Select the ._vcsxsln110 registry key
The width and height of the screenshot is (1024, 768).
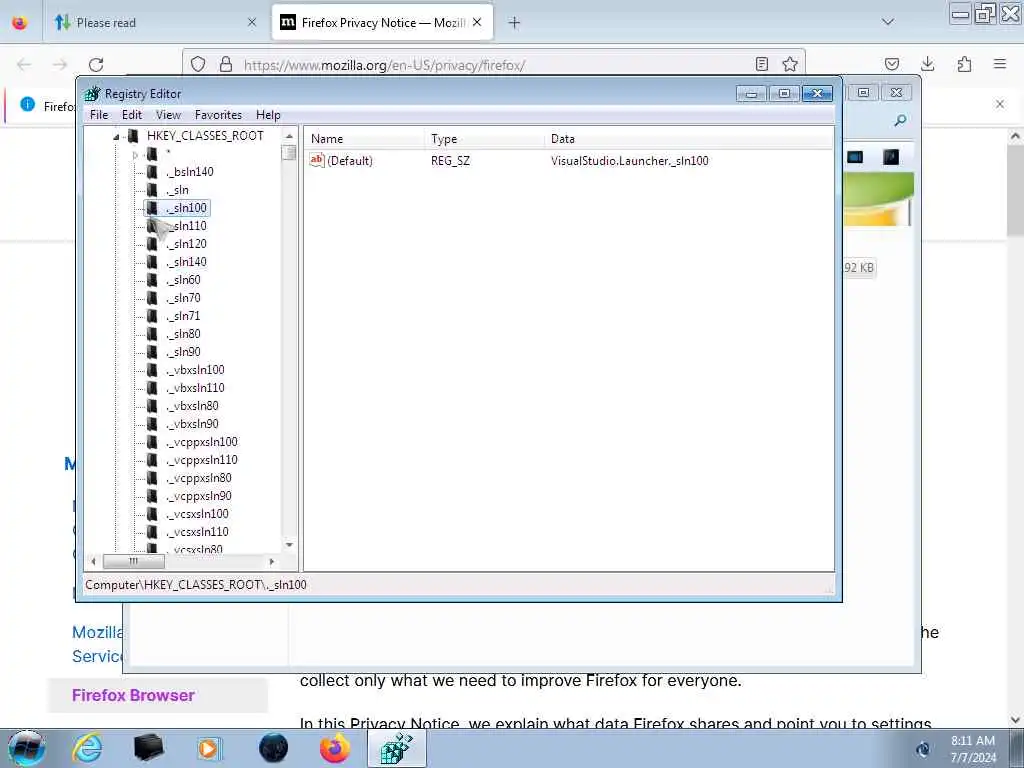(x=197, y=532)
